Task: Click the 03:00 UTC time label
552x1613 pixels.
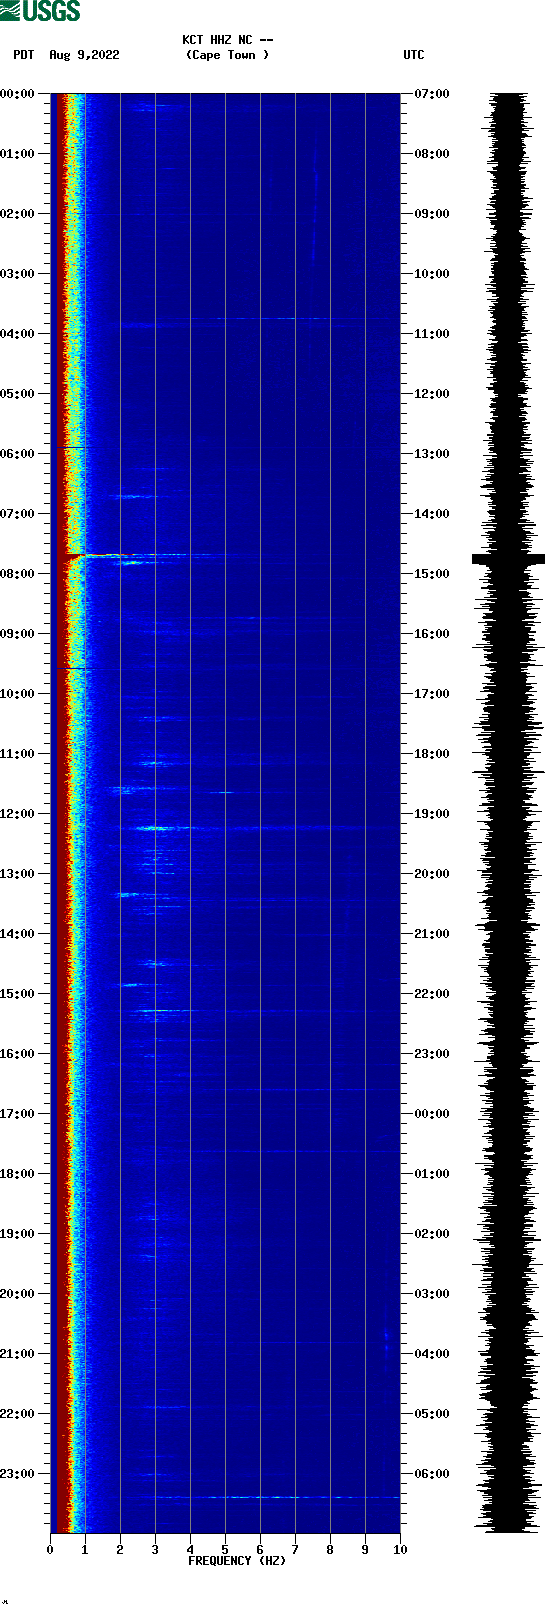Action: [431, 1294]
